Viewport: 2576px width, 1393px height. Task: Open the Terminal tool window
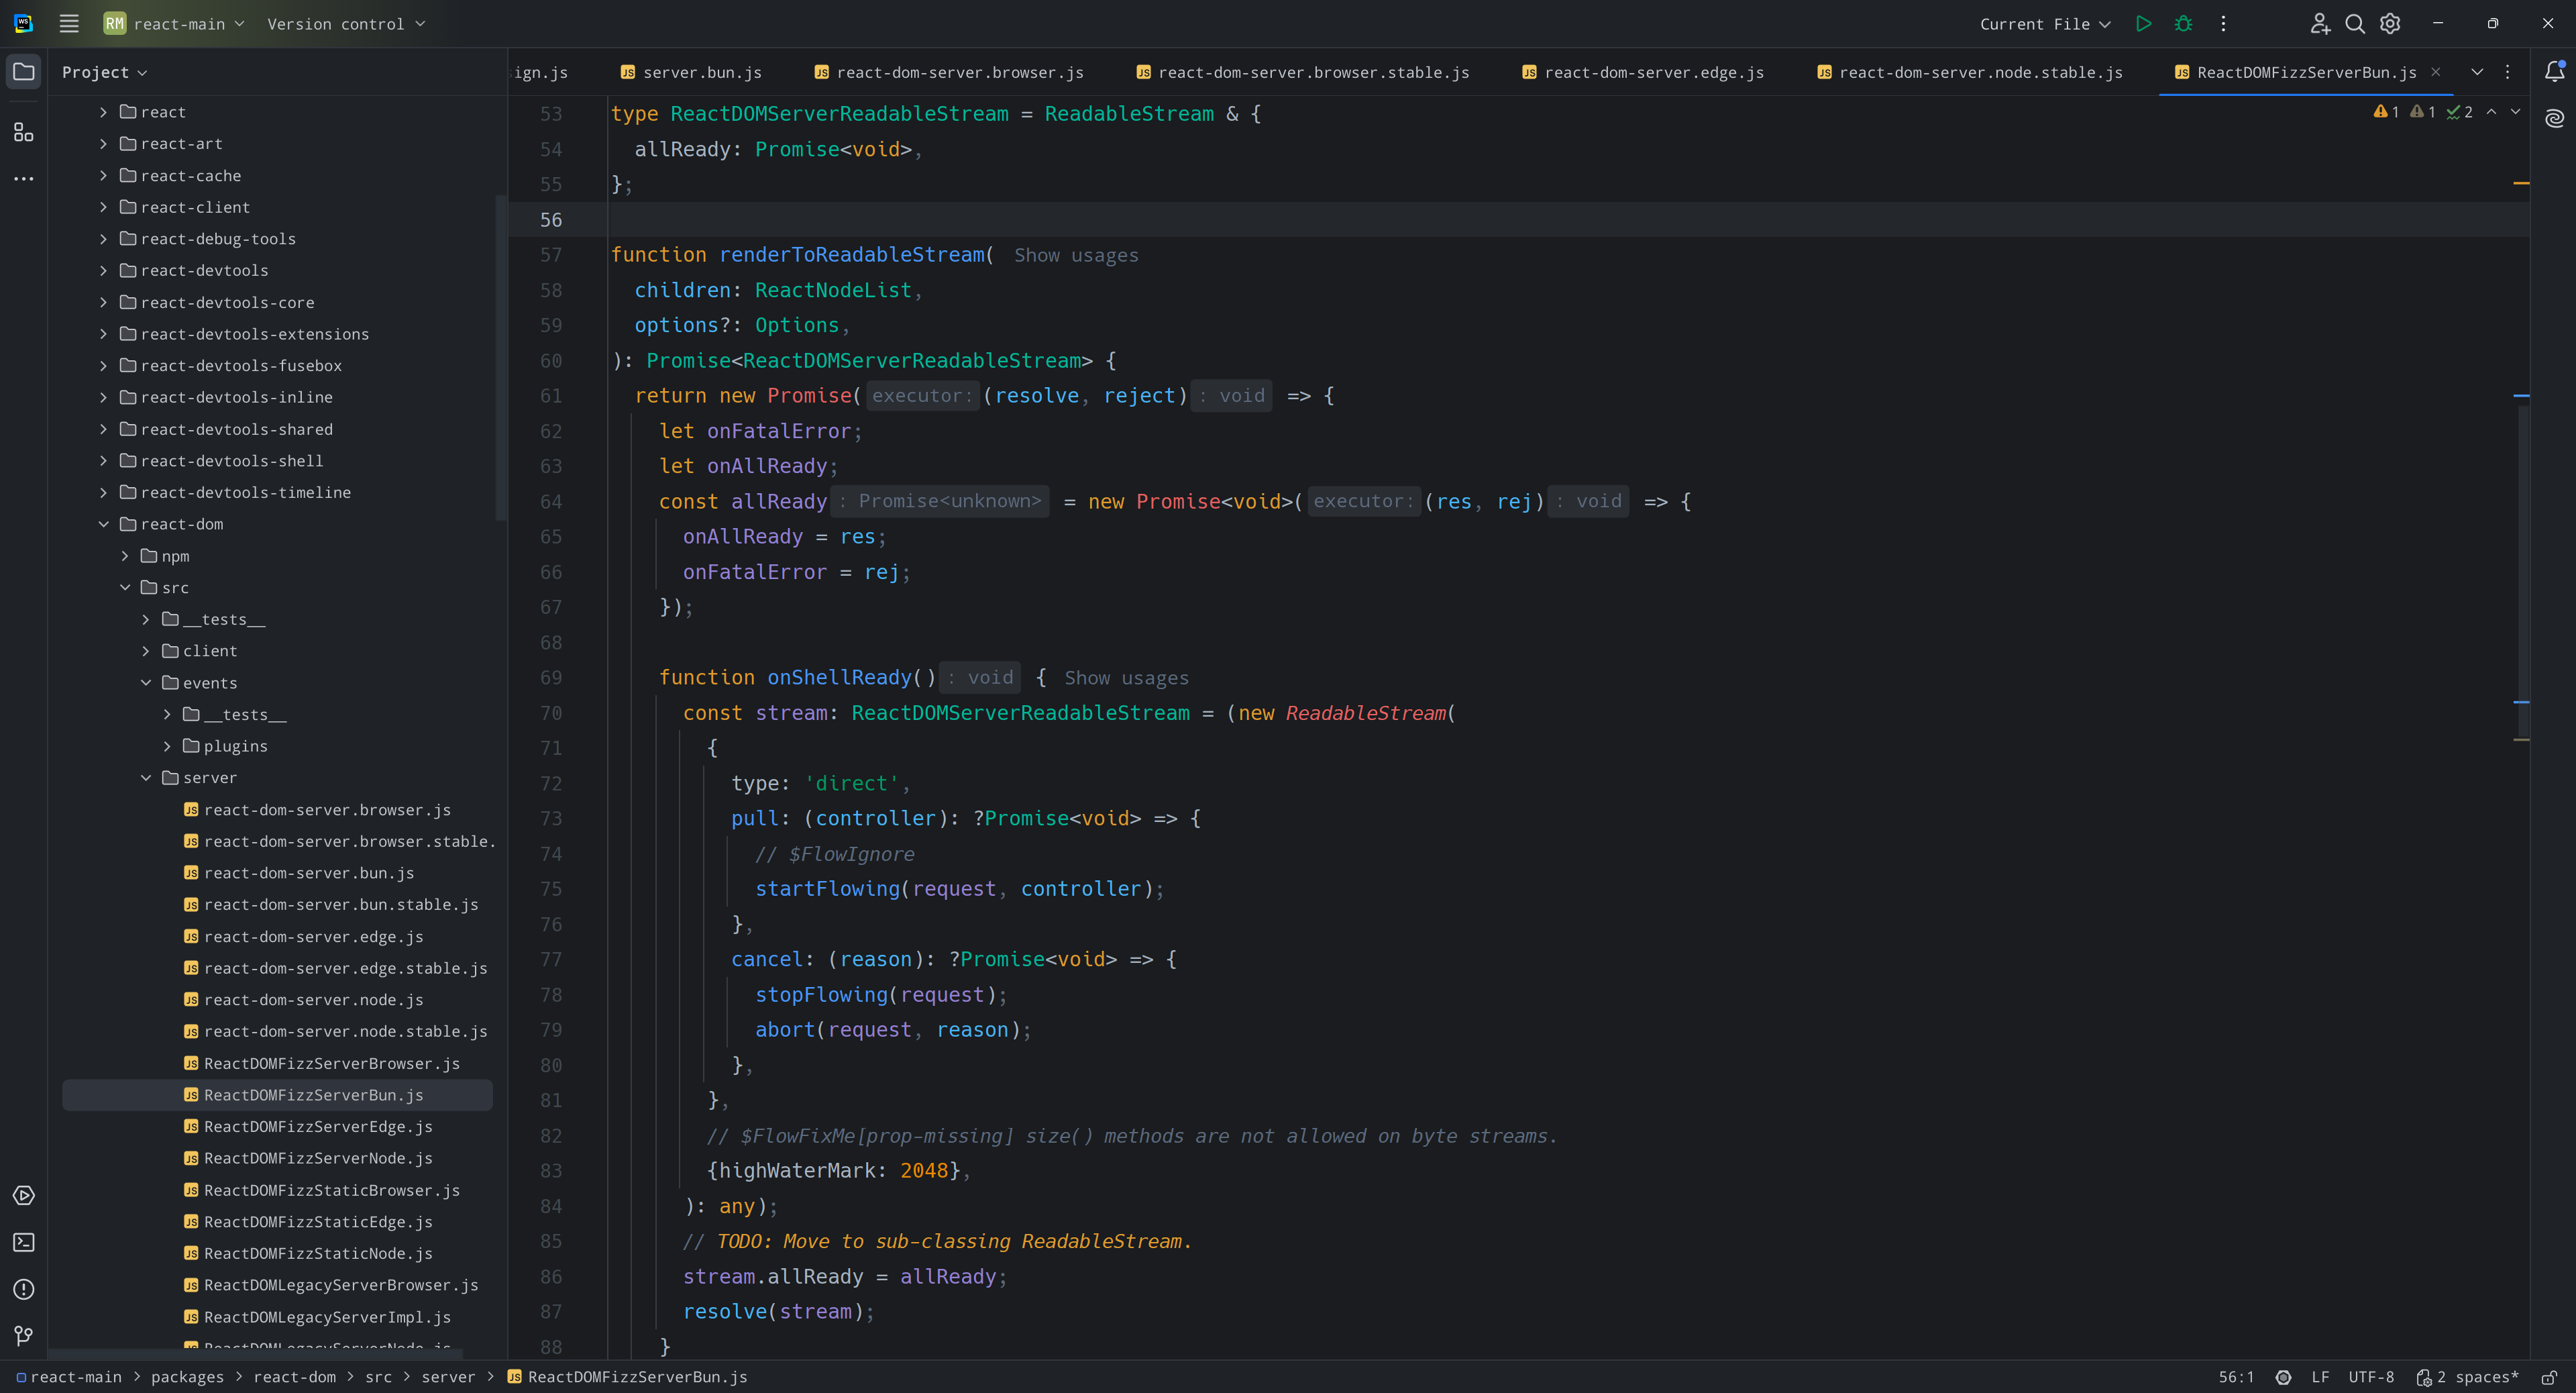pos(23,1242)
